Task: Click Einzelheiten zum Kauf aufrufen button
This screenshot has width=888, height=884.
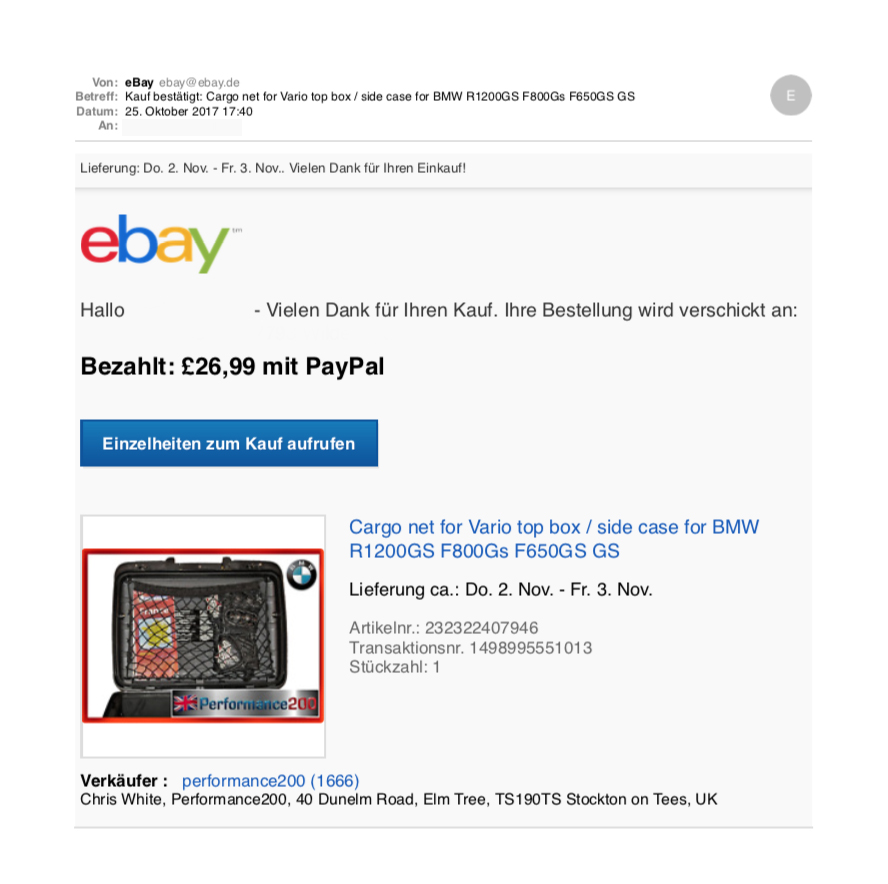Action: [x=229, y=443]
